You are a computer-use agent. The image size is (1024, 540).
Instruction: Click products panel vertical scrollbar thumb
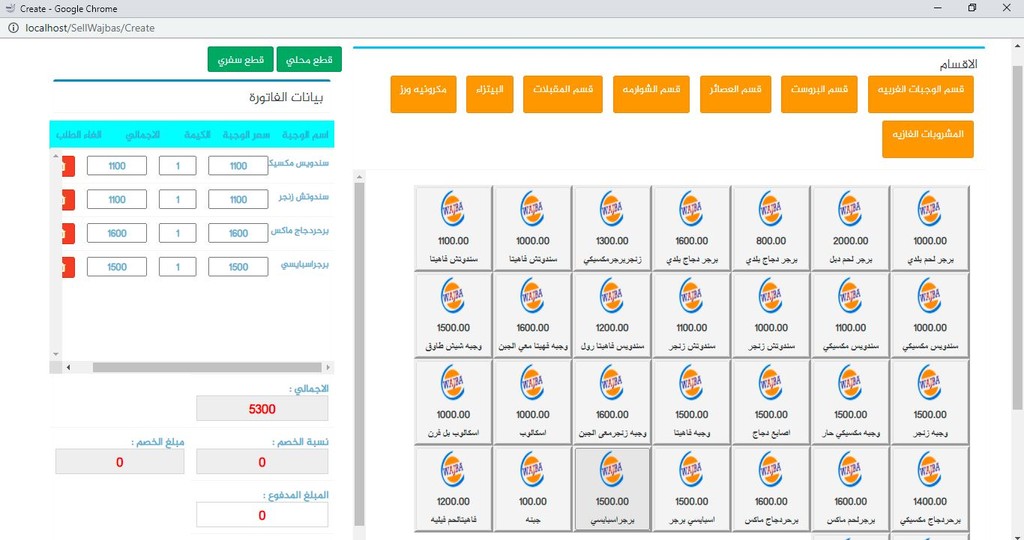[x=359, y=353]
